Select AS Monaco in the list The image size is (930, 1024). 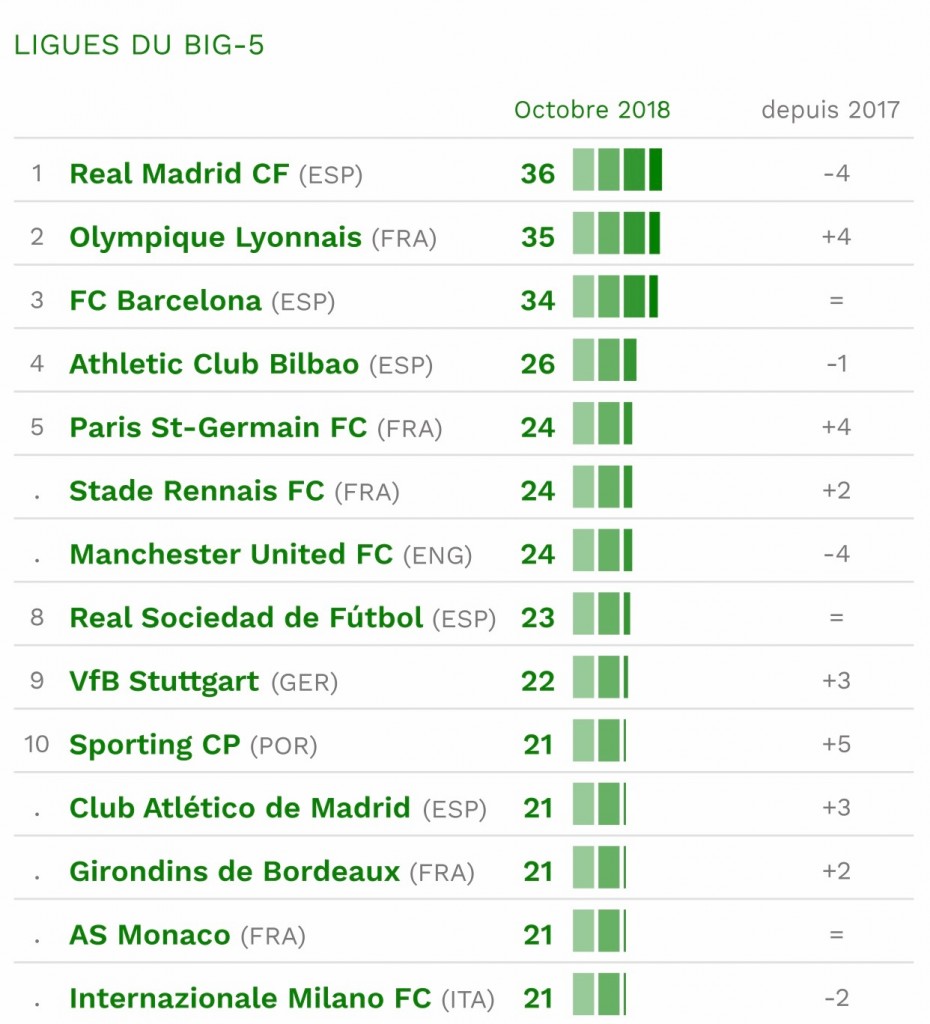click(x=150, y=935)
